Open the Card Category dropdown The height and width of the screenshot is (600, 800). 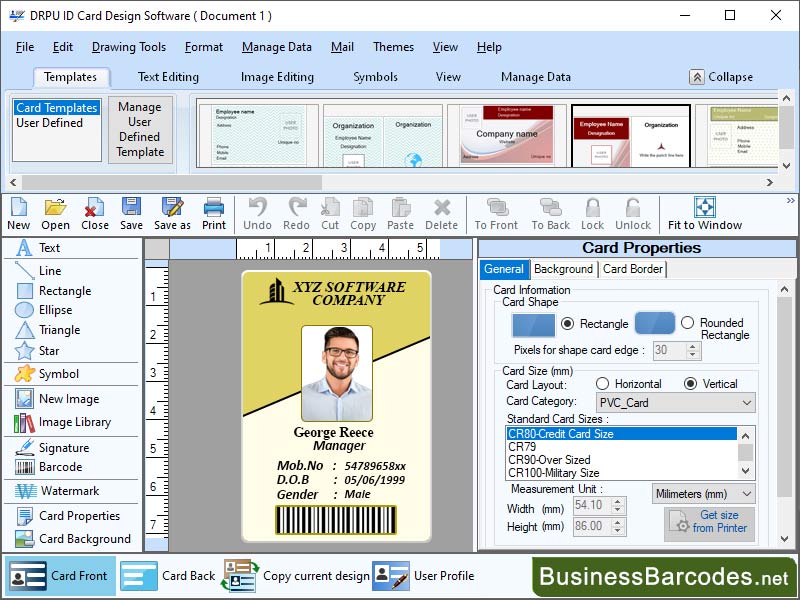[x=746, y=401]
